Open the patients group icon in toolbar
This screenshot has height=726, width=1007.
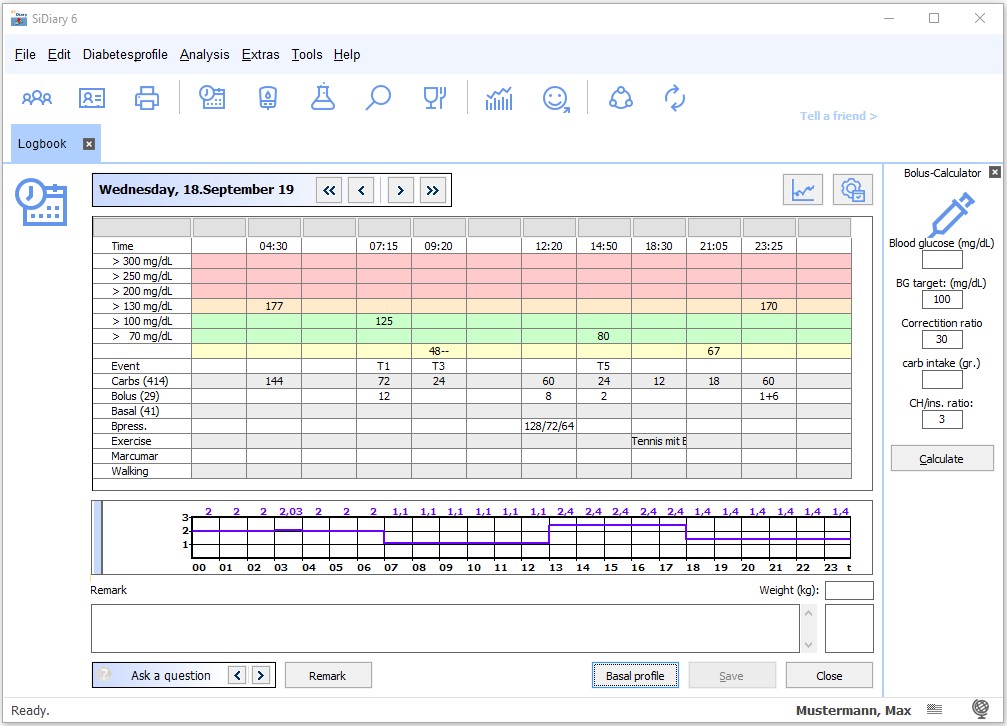37,98
